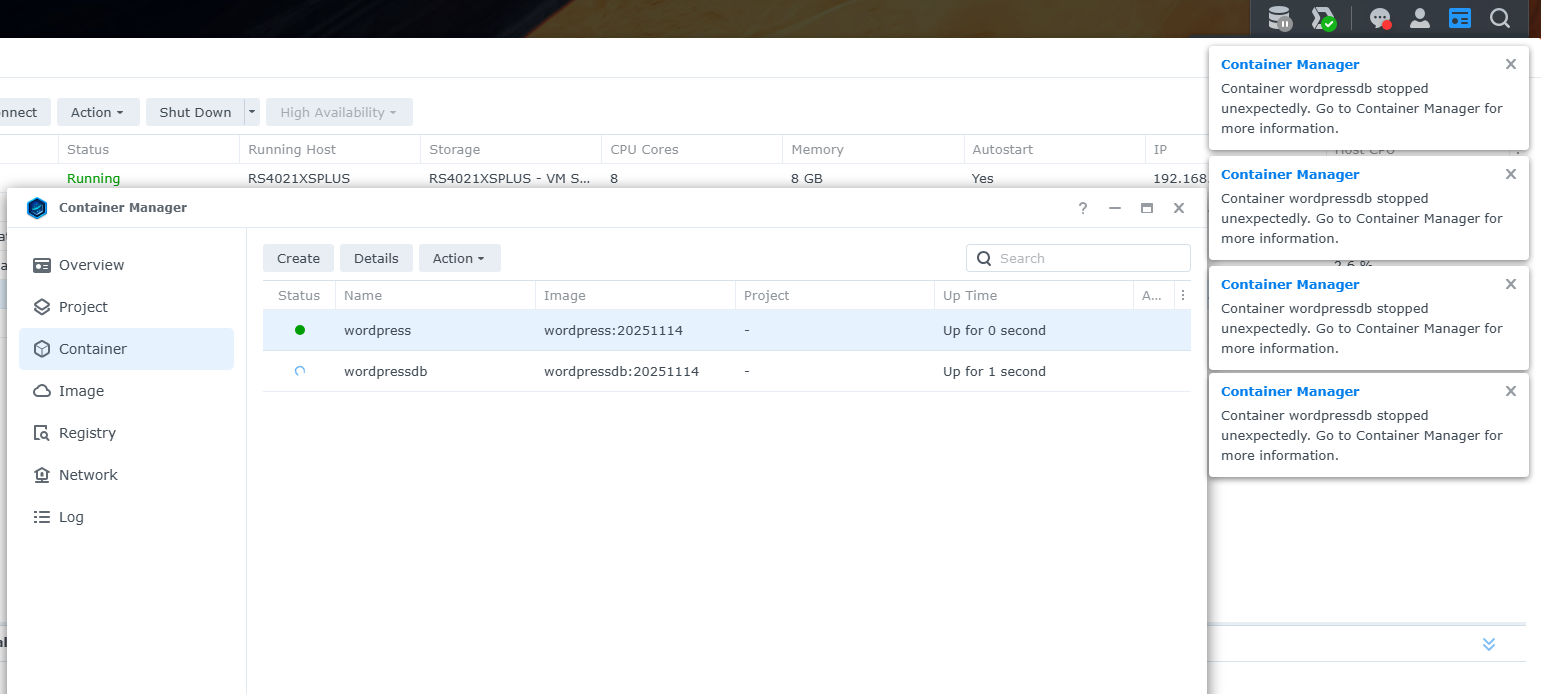Click the Container Manager help question mark
Viewport: 1541px width, 694px height.
[1083, 208]
